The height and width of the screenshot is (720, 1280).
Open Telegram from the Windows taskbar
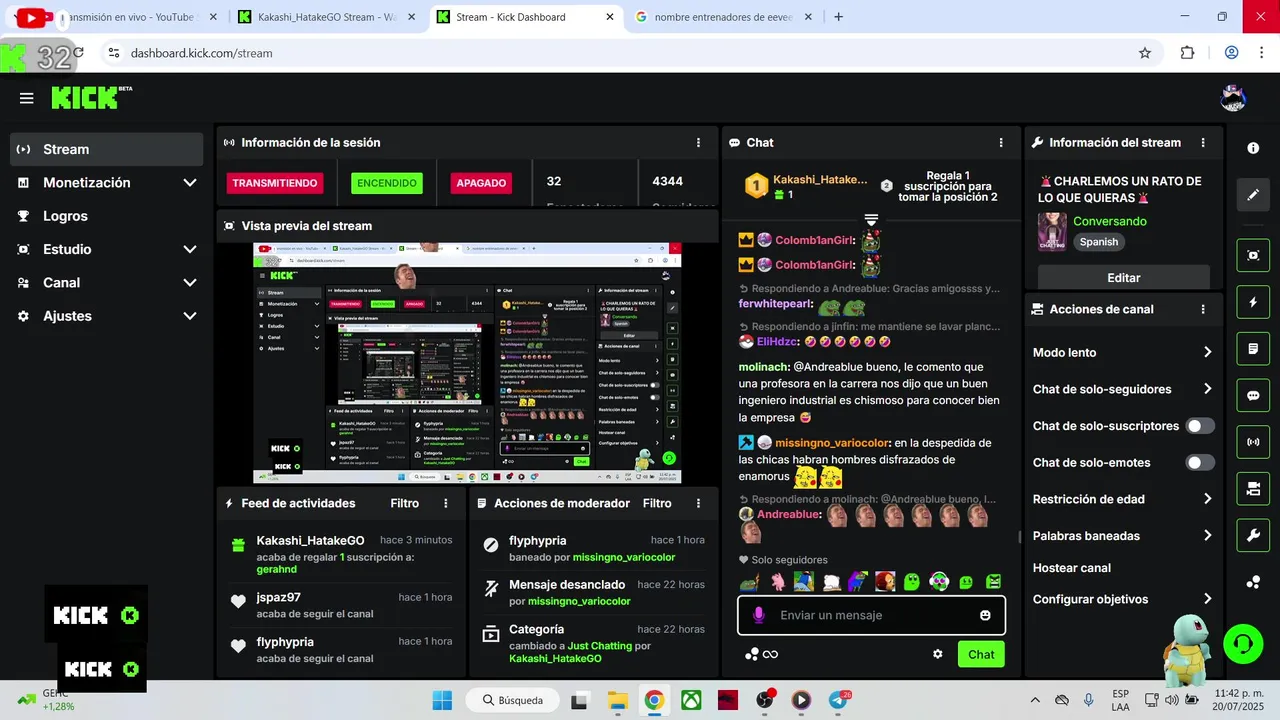(x=839, y=700)
